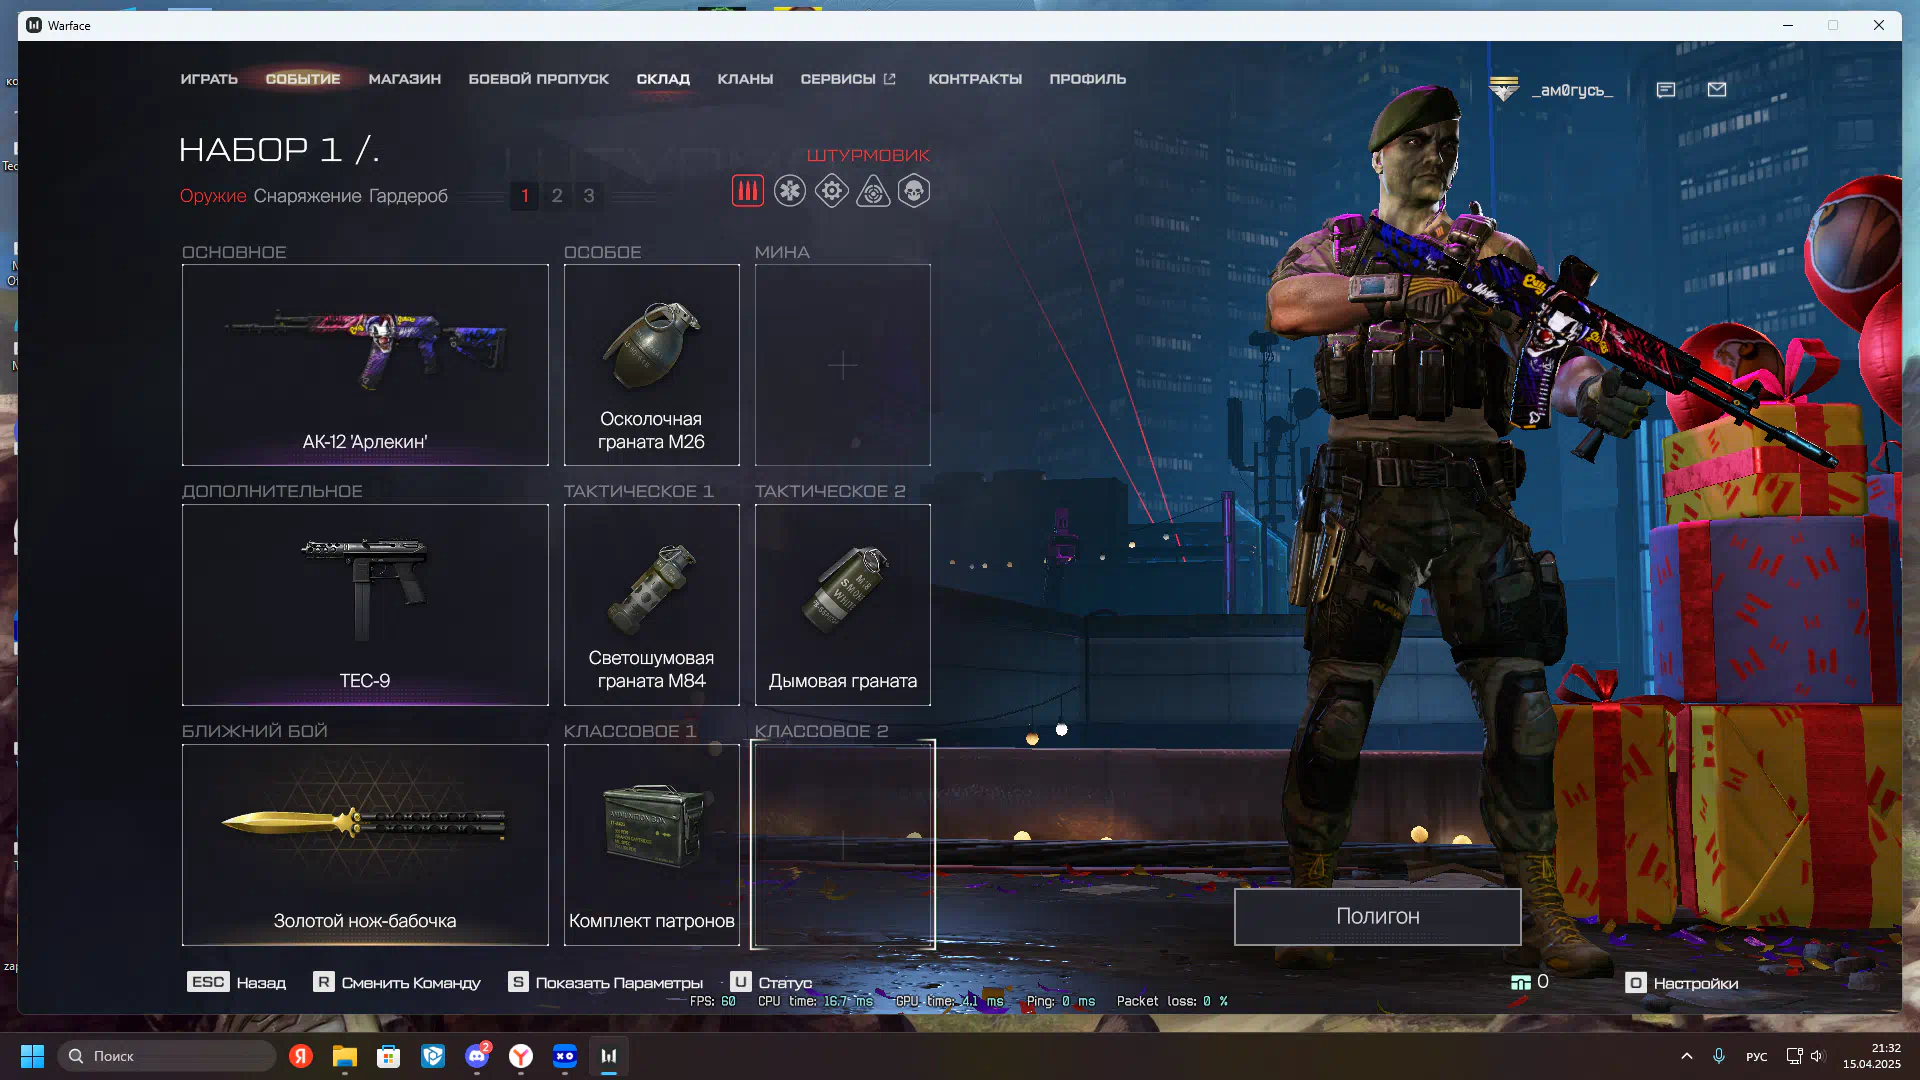Screen dimensions: 1920x1080
Task: Click the РУС language indicator
Action: [x=1757, y=1056]
